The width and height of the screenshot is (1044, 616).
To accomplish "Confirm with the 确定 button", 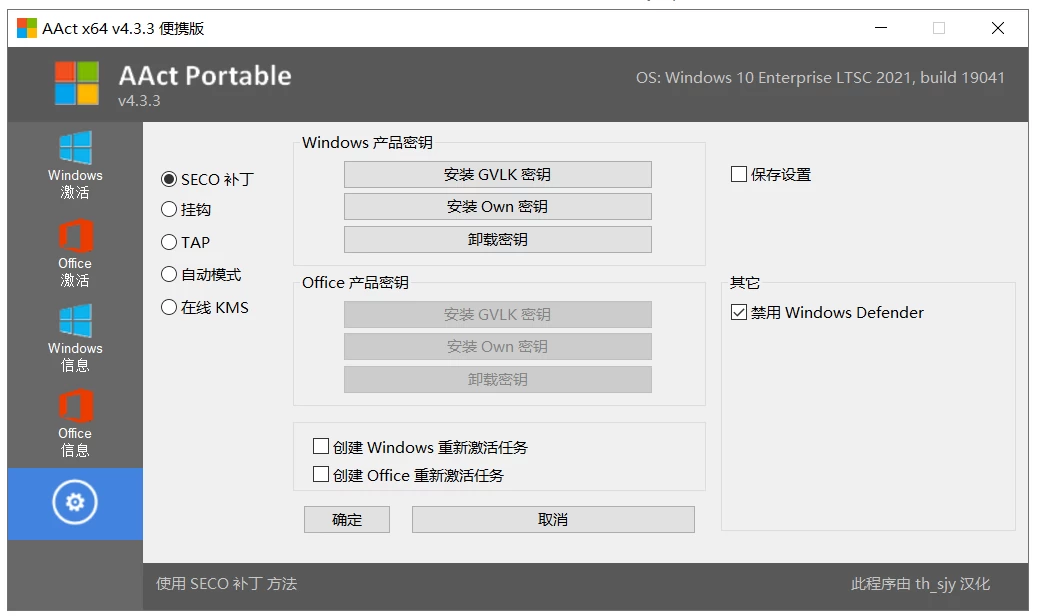I will (346, 519).
